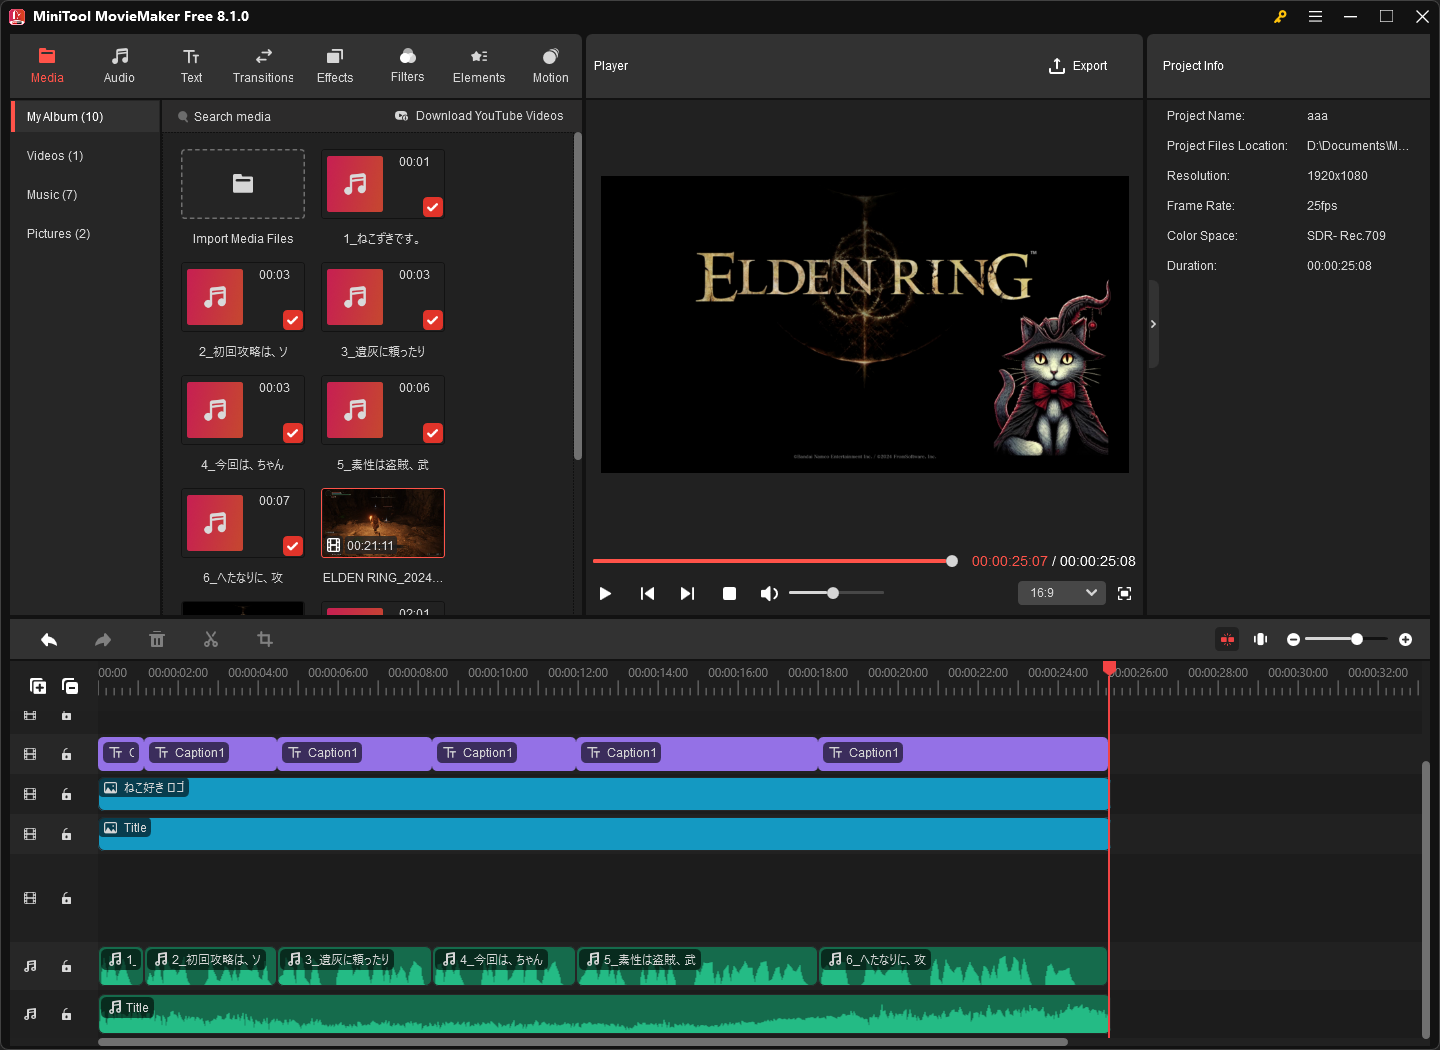The width and height of the screenshot is (1440, 1050).
Task: Click the music track icon of the Title audio track
Action: point(30,1014)
